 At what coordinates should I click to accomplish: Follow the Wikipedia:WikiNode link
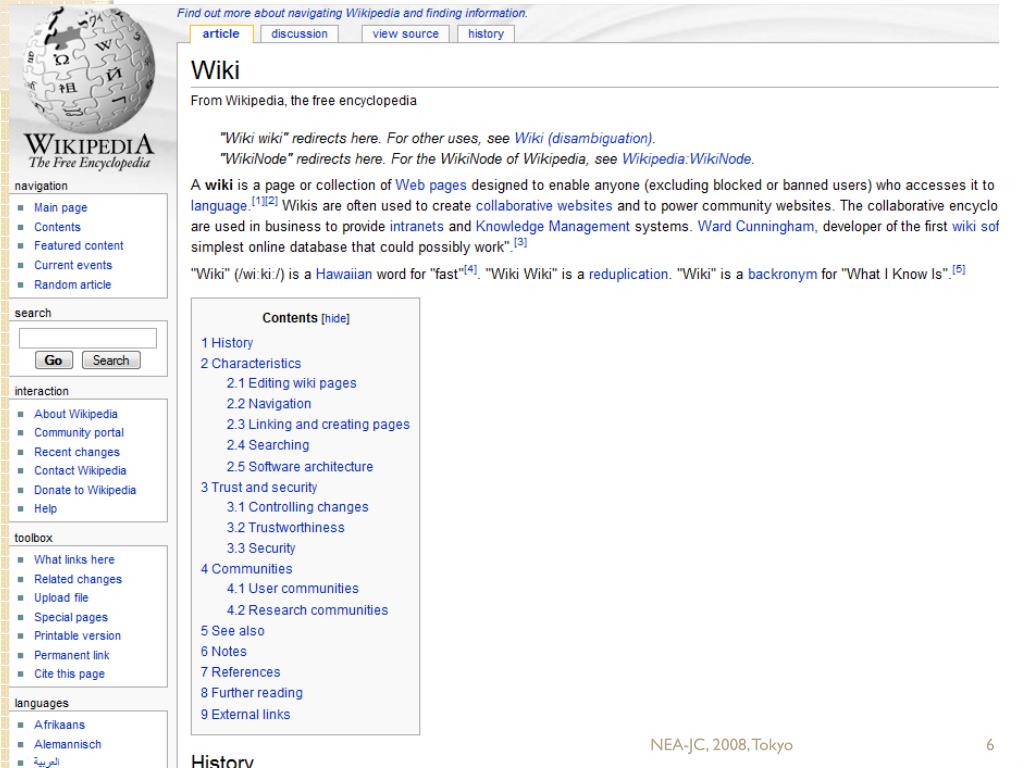pos(686,159)
